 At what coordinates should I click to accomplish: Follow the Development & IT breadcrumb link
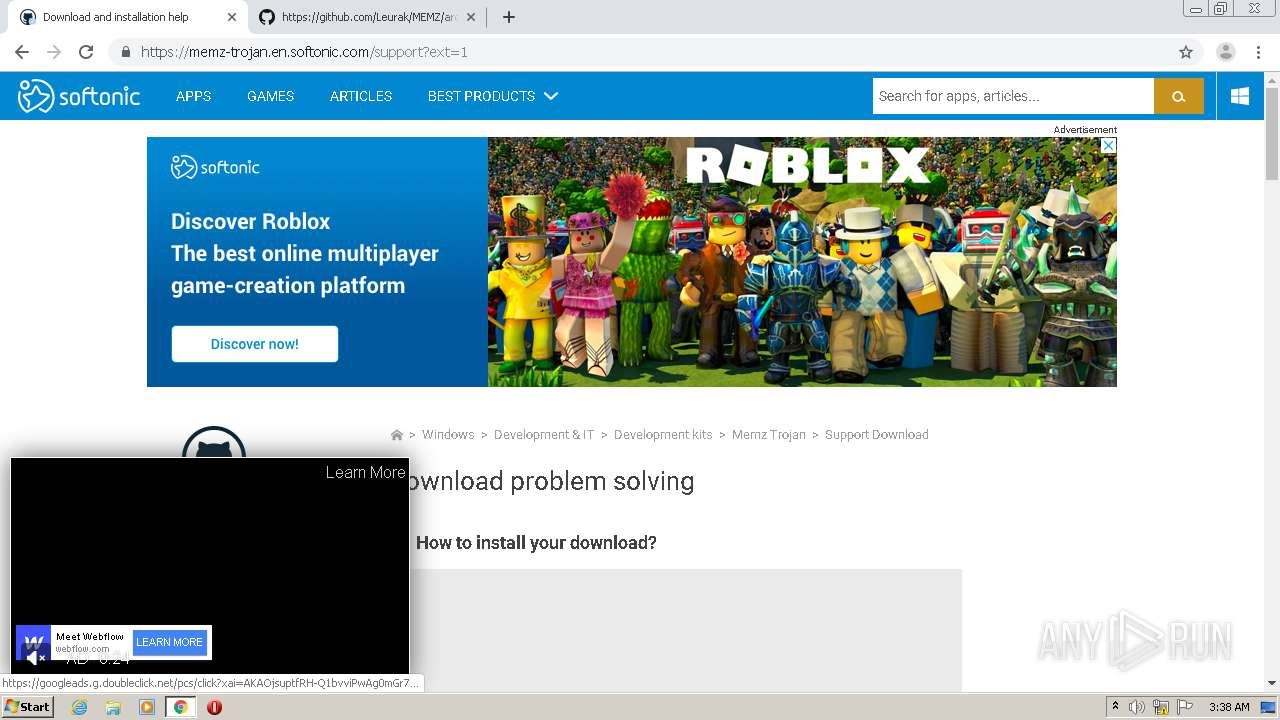tap(544, 435)
